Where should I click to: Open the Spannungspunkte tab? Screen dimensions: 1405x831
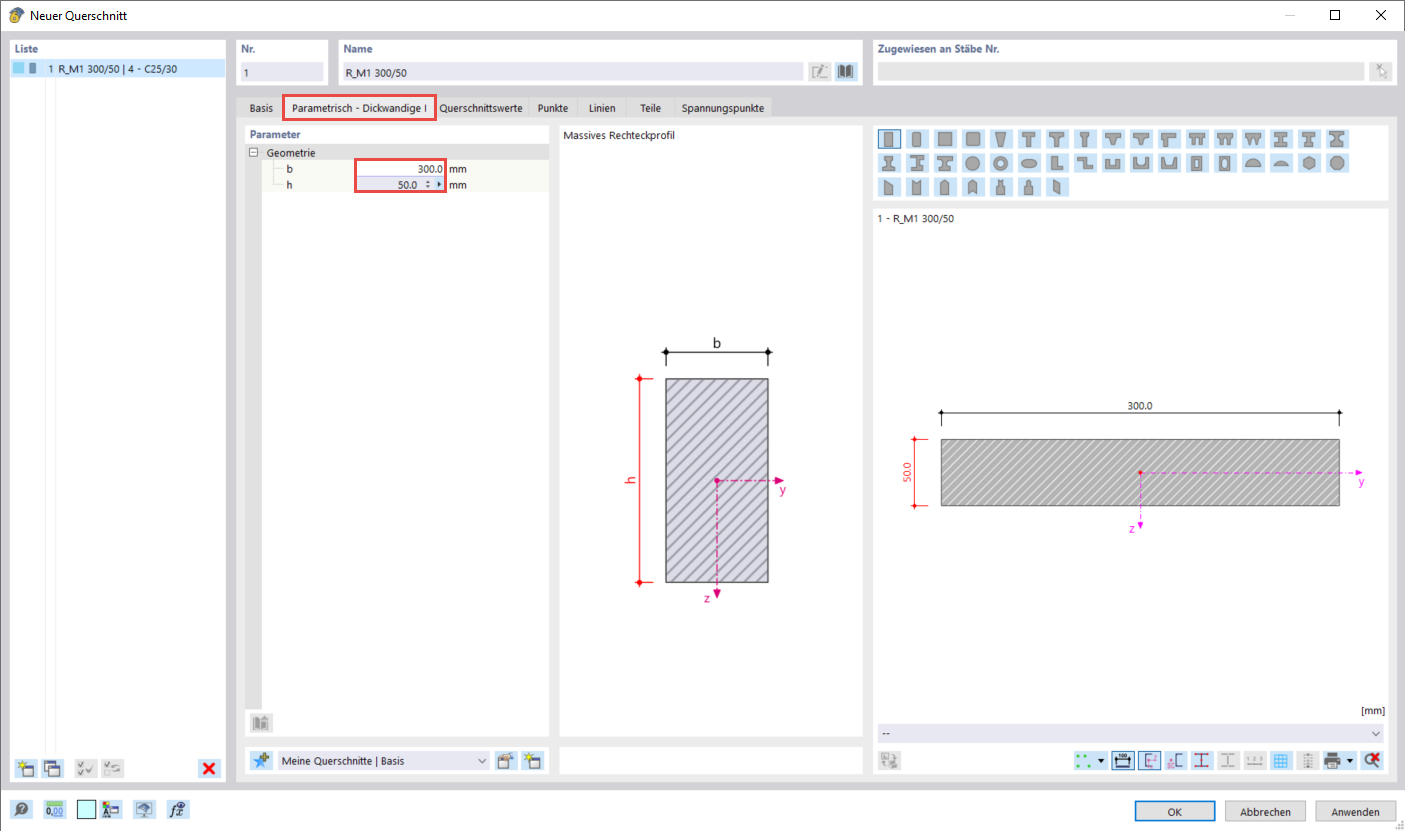click(723, 107)
